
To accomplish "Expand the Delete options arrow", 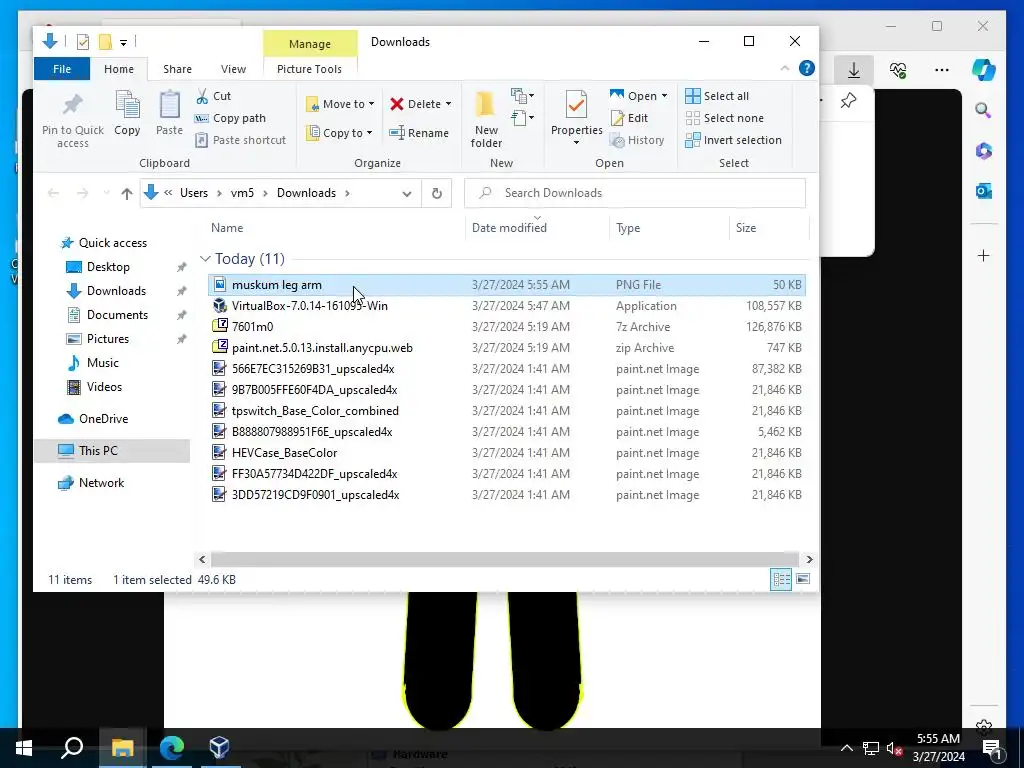I will (448, 104).
